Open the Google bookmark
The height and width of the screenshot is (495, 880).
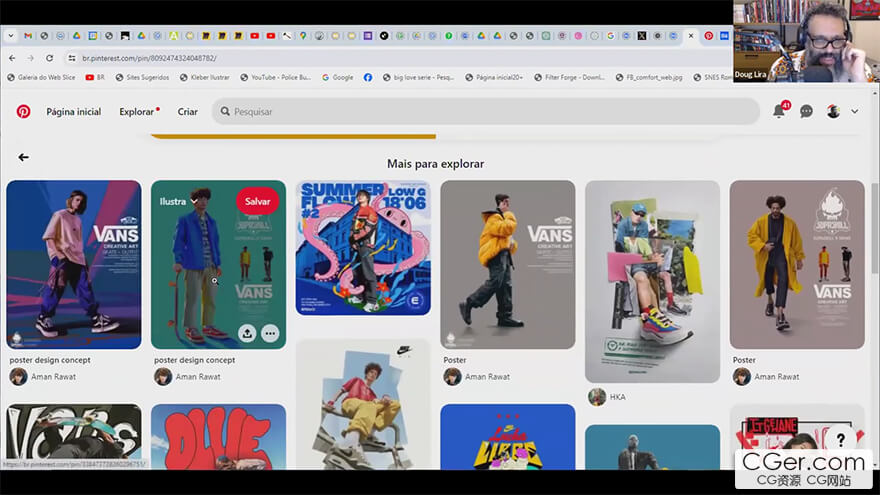(337, 77)
